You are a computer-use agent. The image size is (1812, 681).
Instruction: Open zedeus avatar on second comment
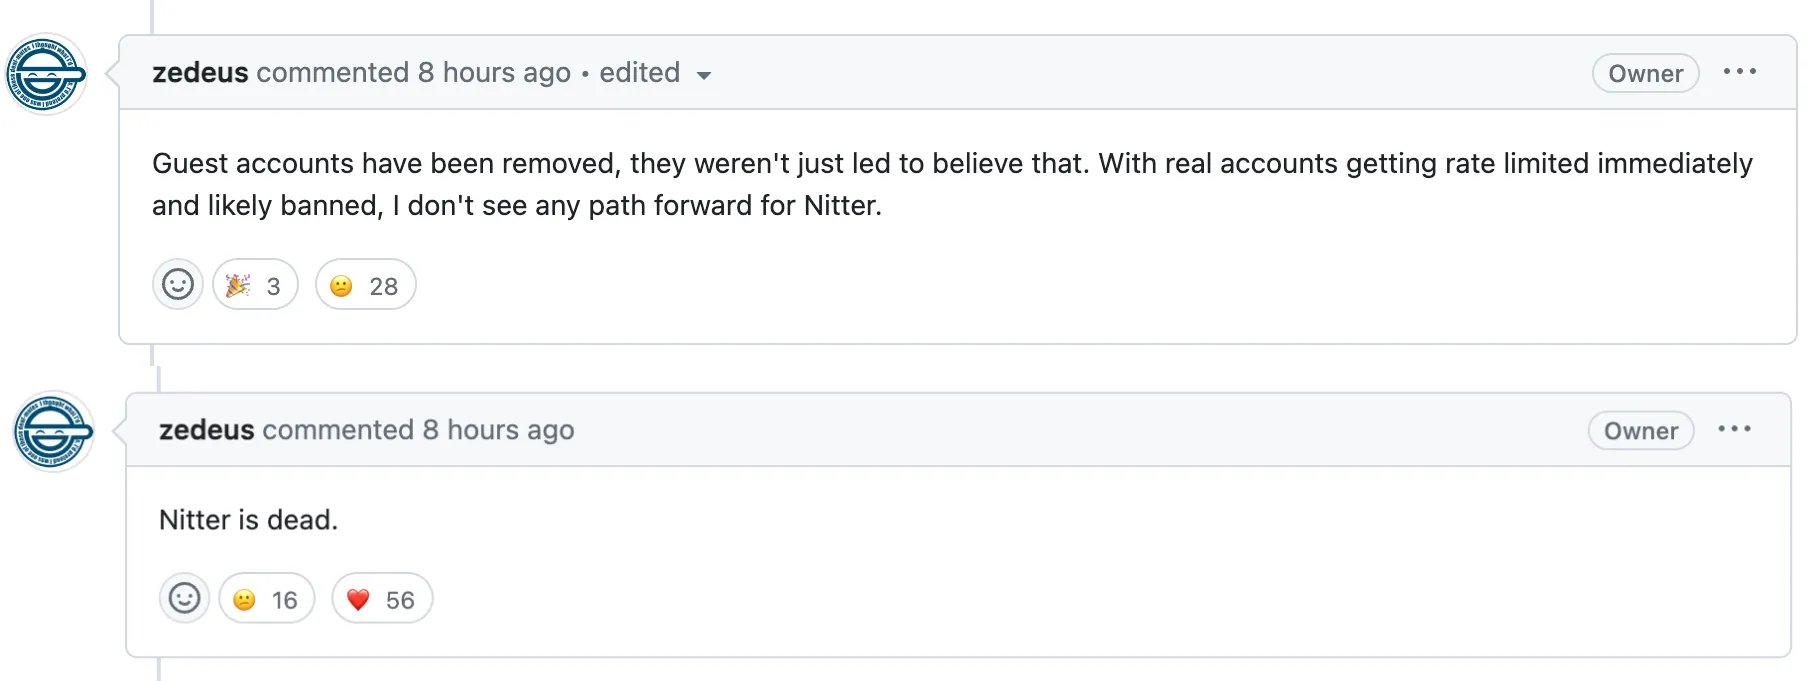tap(53, 432)
